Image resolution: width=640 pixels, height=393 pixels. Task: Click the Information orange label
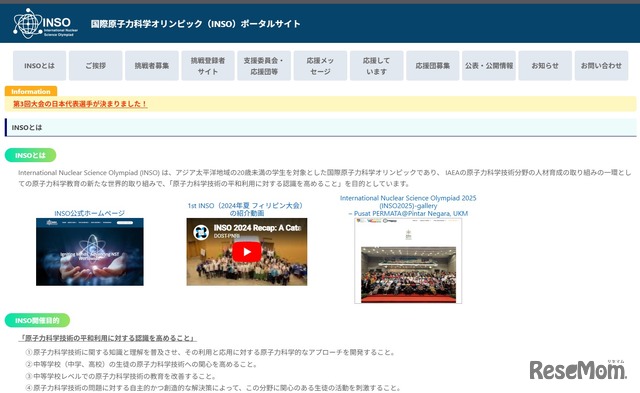(x=31, y=91)
